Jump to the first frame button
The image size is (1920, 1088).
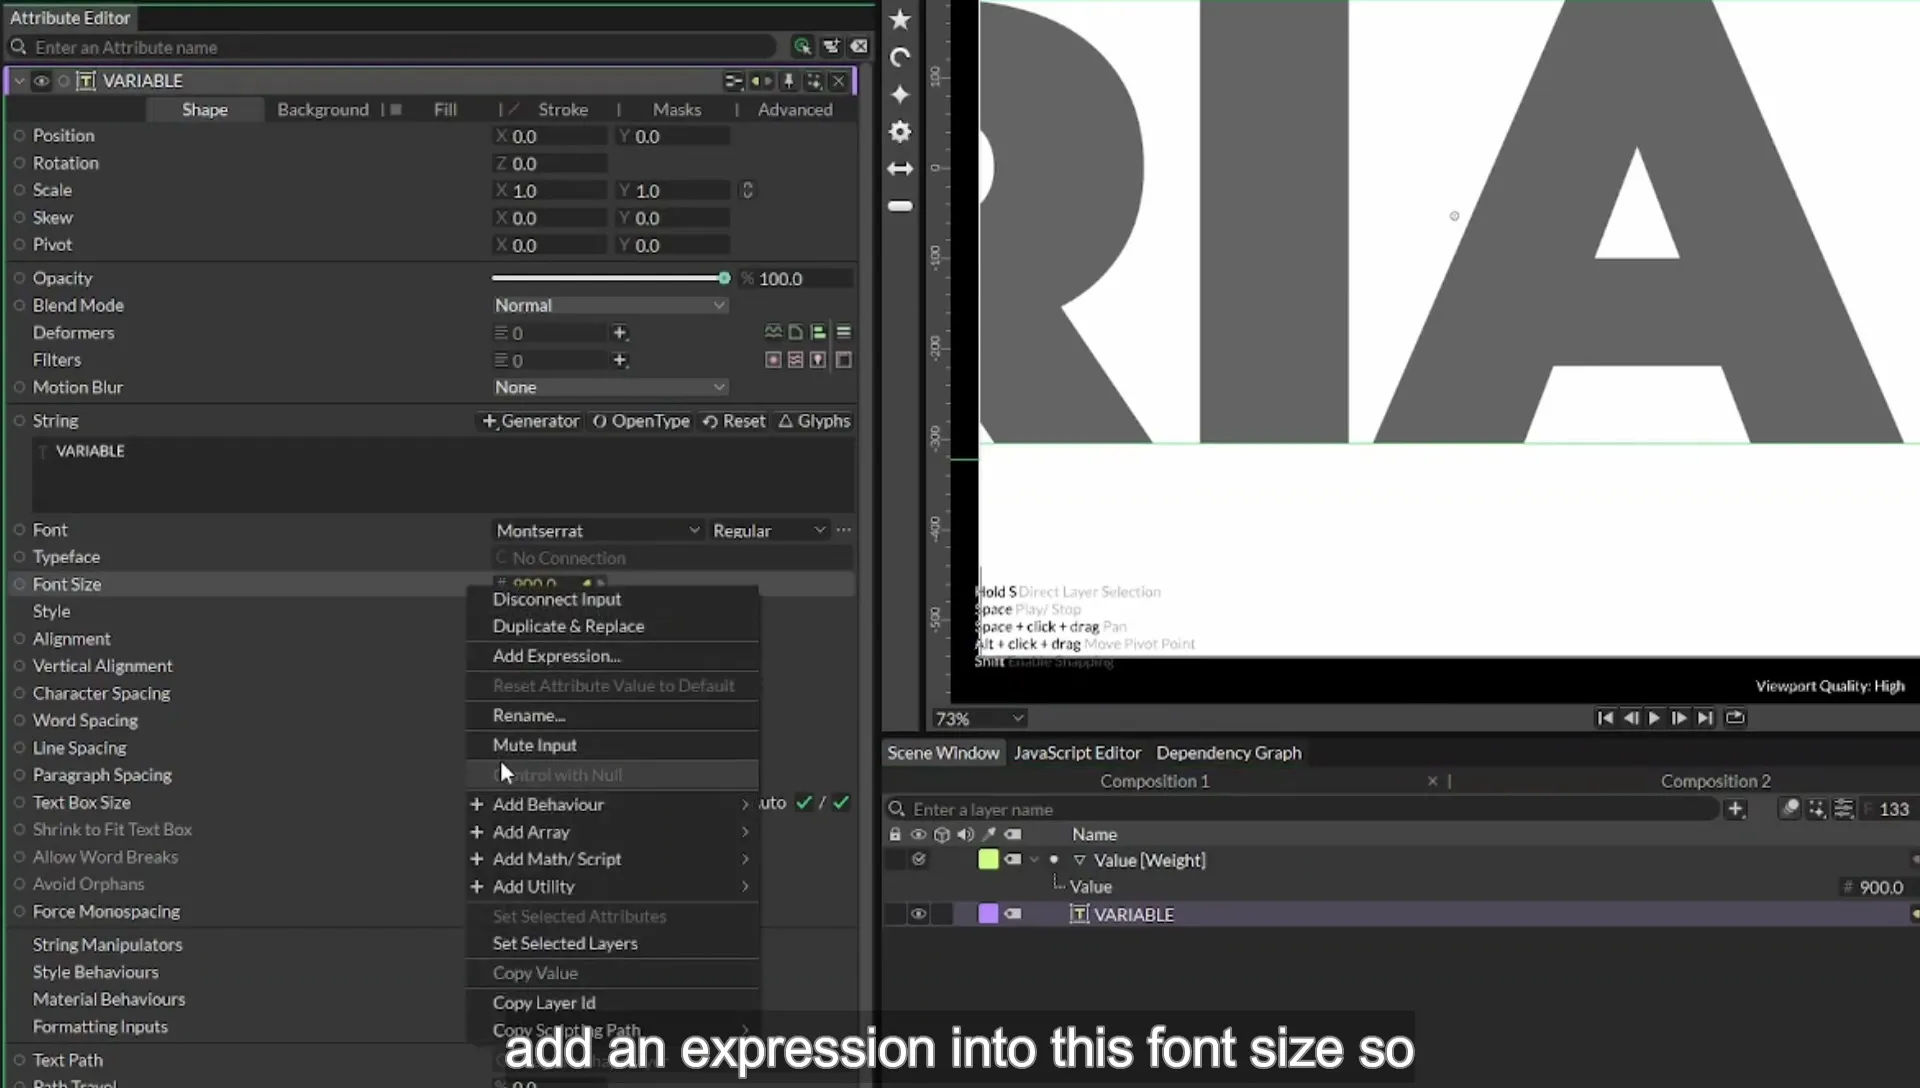(x=1605, y=718)
